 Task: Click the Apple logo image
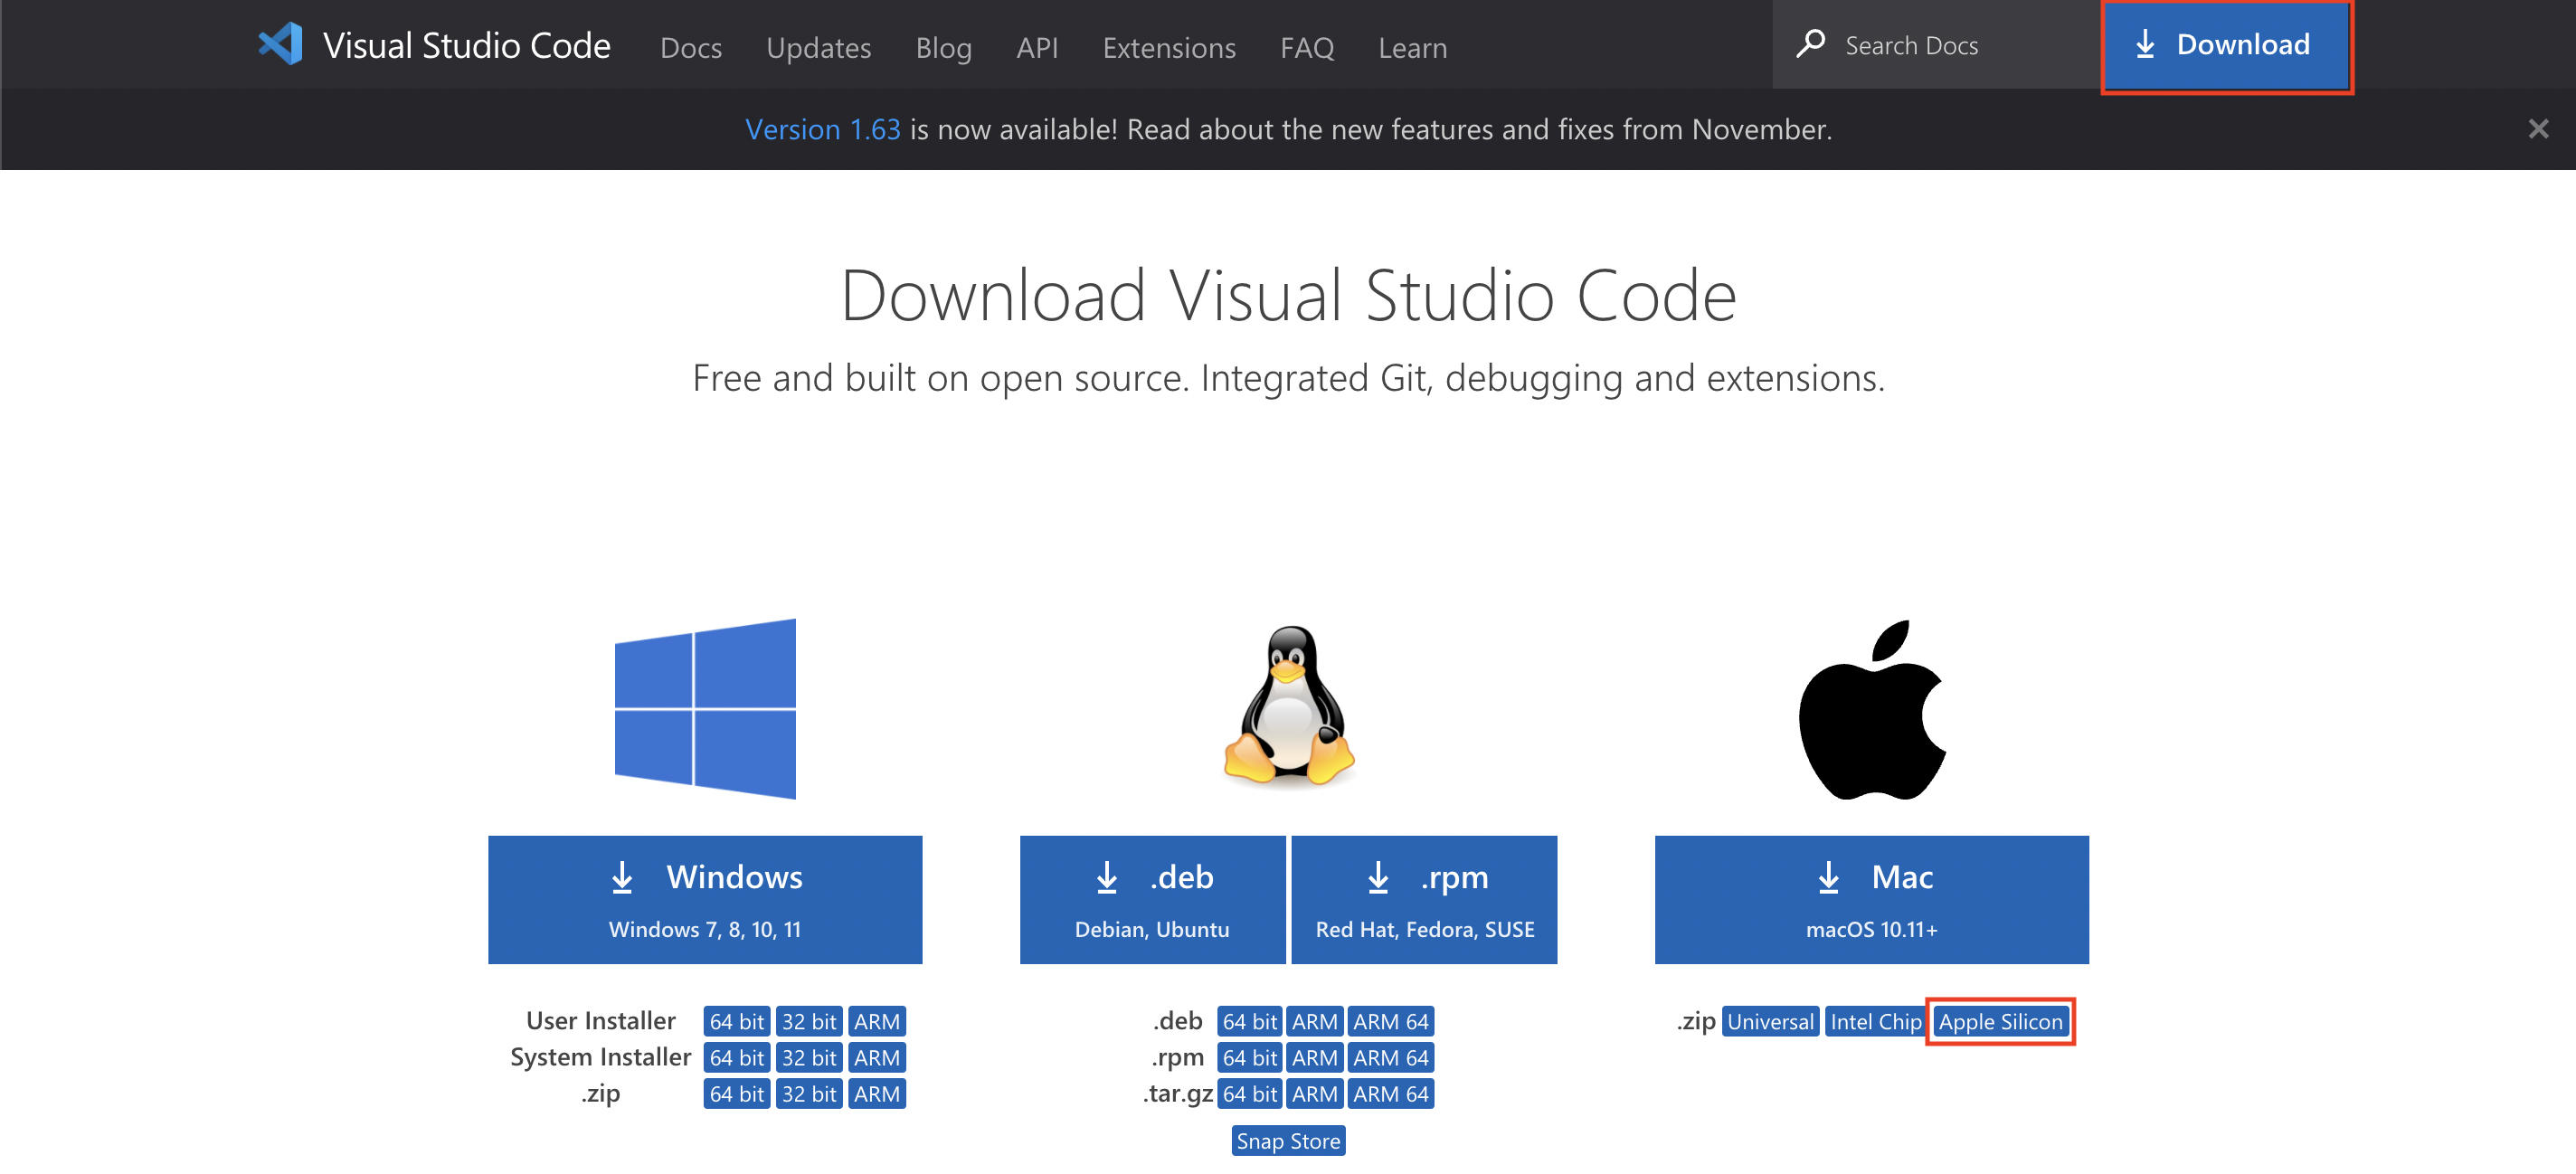point(1871,708)
